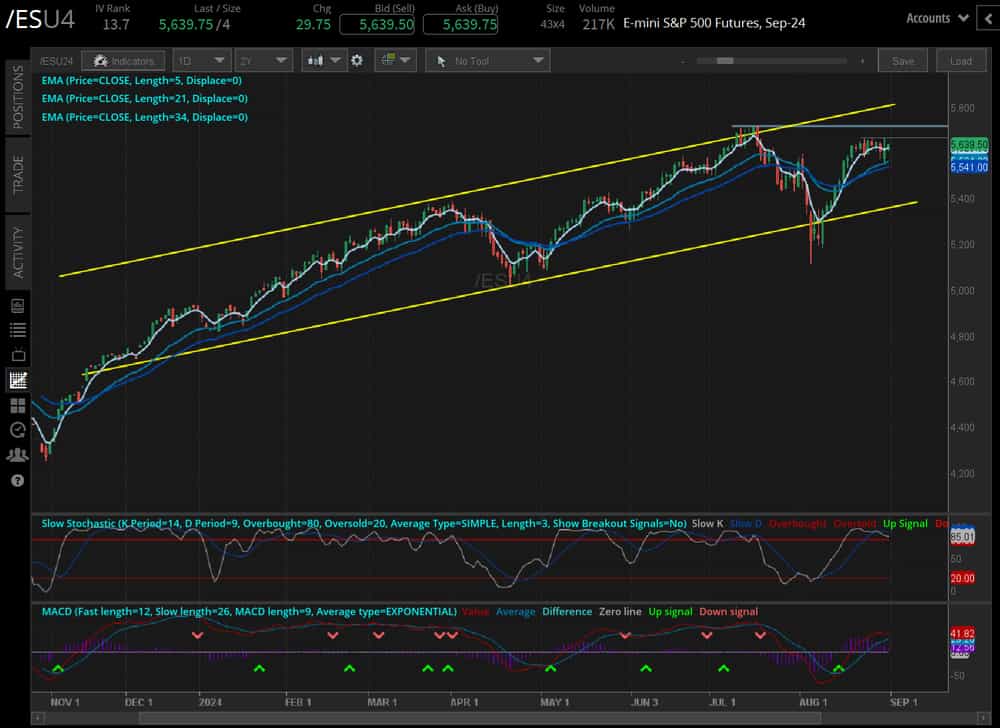Viewport: 1000px width, 728px height.
Task: Open the grid widgets icon in the sidebar
Action: coord(16,405)
